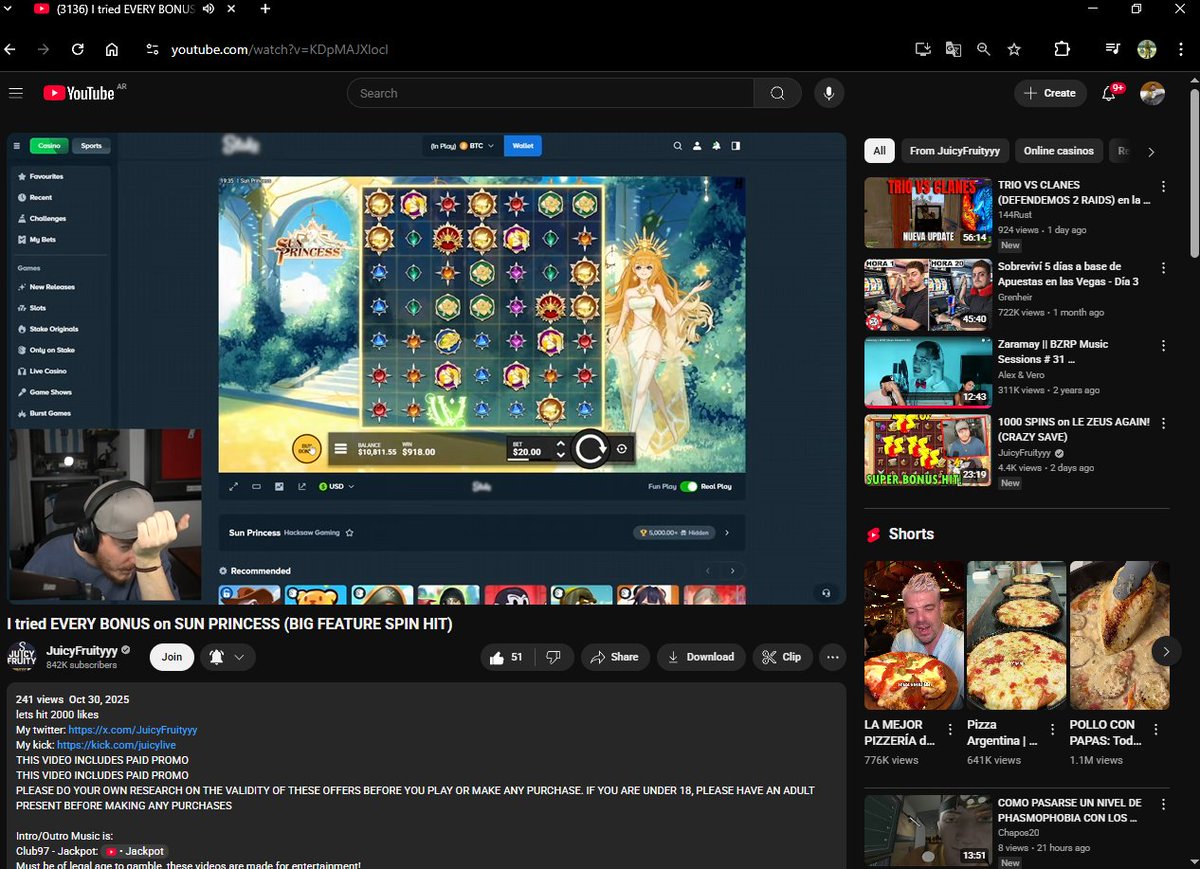Open zoom magnifier icon in address bar
The width and height of the screenshot is (1200, 869).
pyautogui.click(x=983, y=49)
